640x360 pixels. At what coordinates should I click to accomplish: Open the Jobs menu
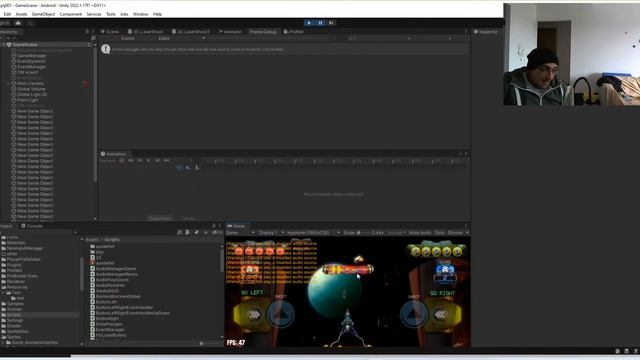[124, 14]
